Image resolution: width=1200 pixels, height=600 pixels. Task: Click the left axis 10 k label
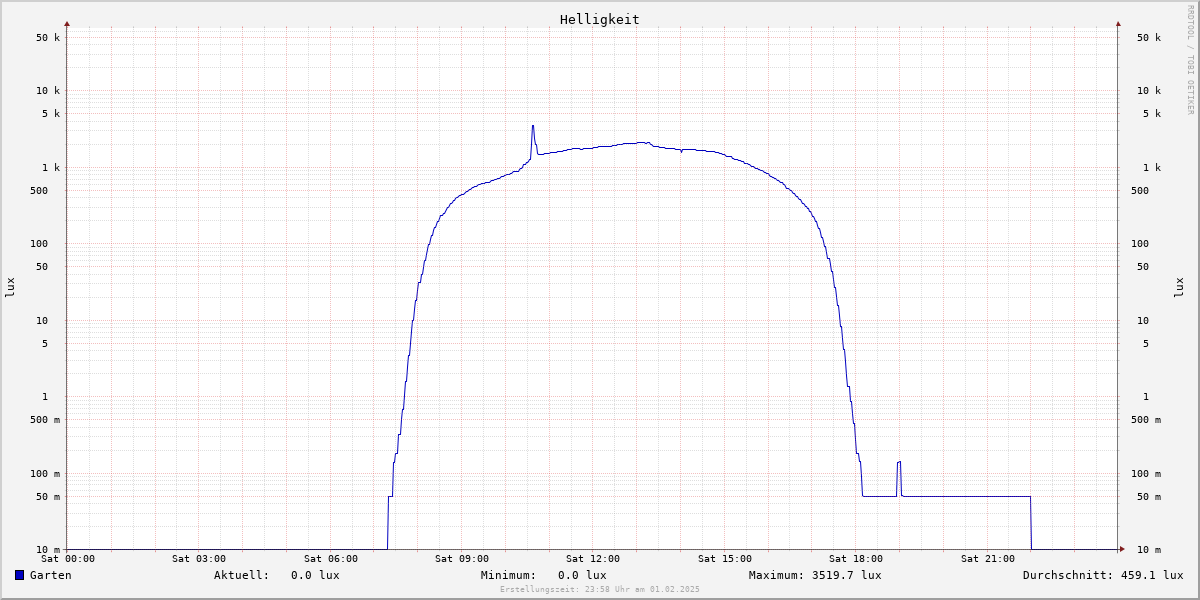pos(48,91)
